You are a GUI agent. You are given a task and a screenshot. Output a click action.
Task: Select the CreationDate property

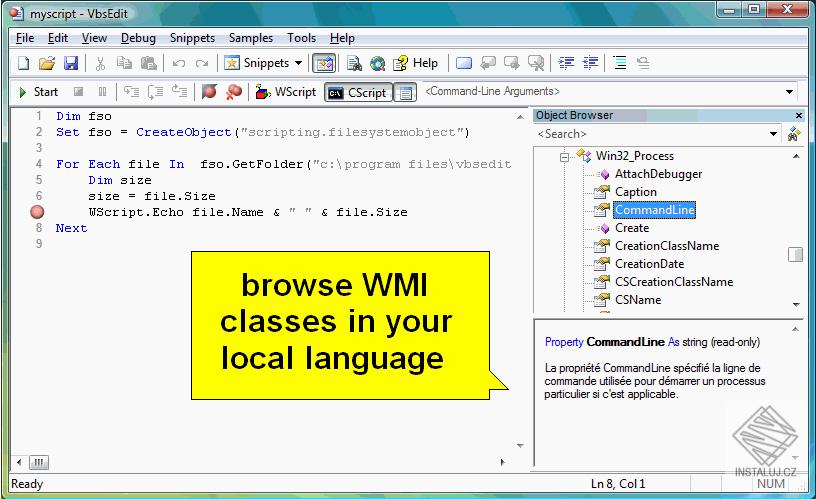coord(649,264)
